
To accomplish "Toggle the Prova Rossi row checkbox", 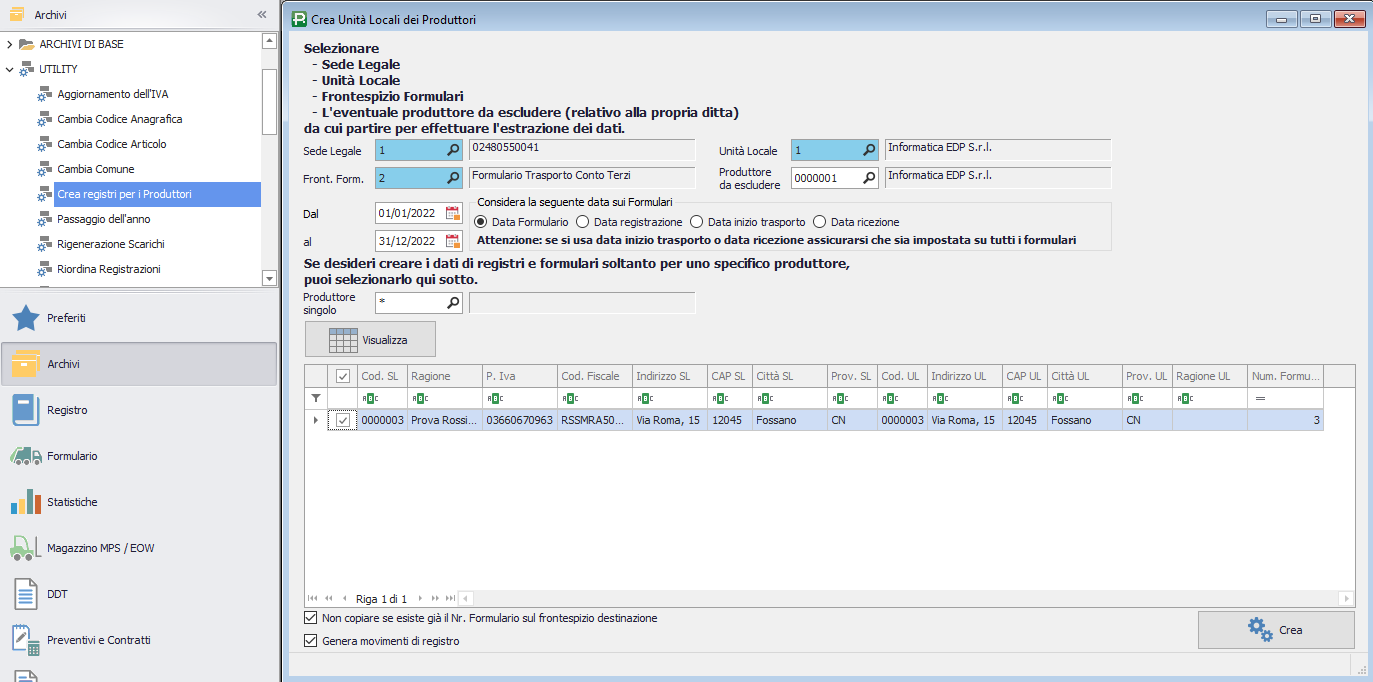I will click(343, 421).
